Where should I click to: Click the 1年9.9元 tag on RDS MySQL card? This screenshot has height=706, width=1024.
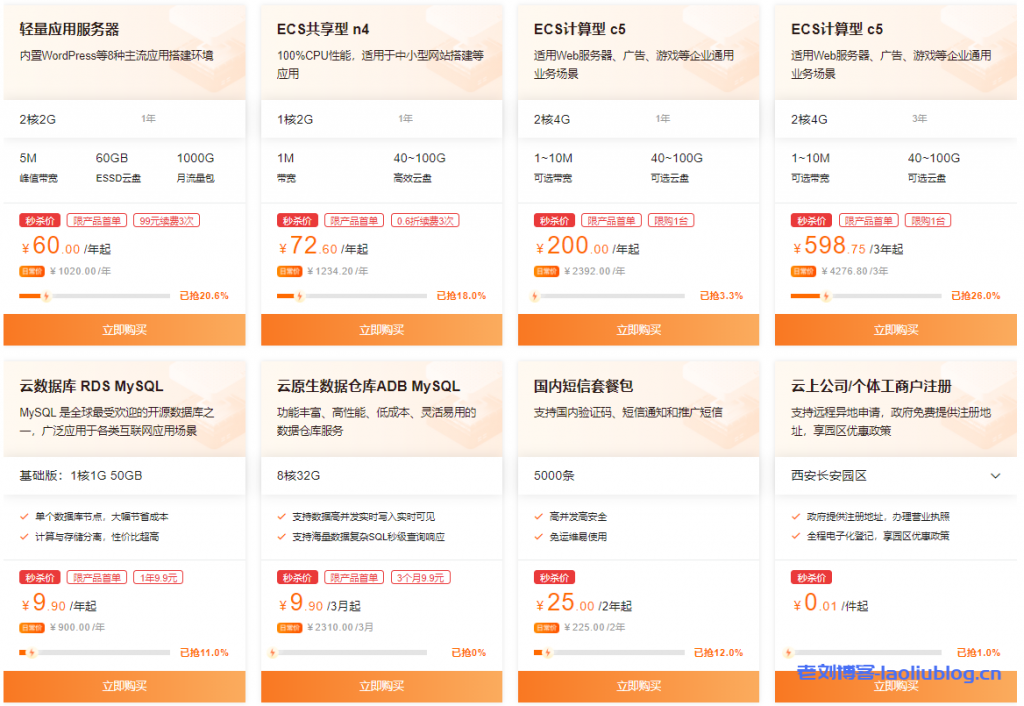(160, 577)
